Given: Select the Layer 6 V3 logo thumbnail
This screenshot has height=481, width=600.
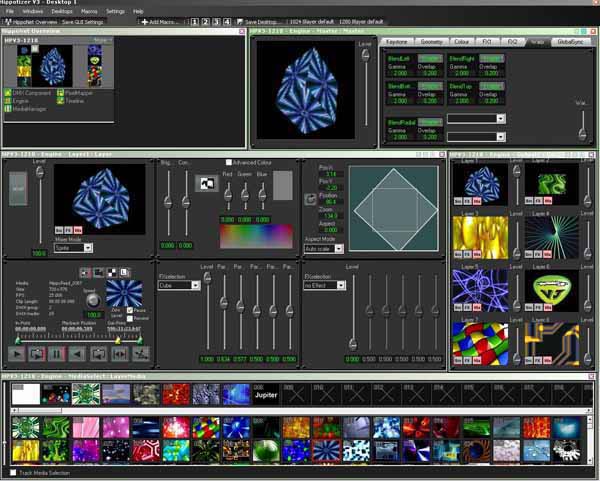Looking at the screenshot, I should [551, 291].
